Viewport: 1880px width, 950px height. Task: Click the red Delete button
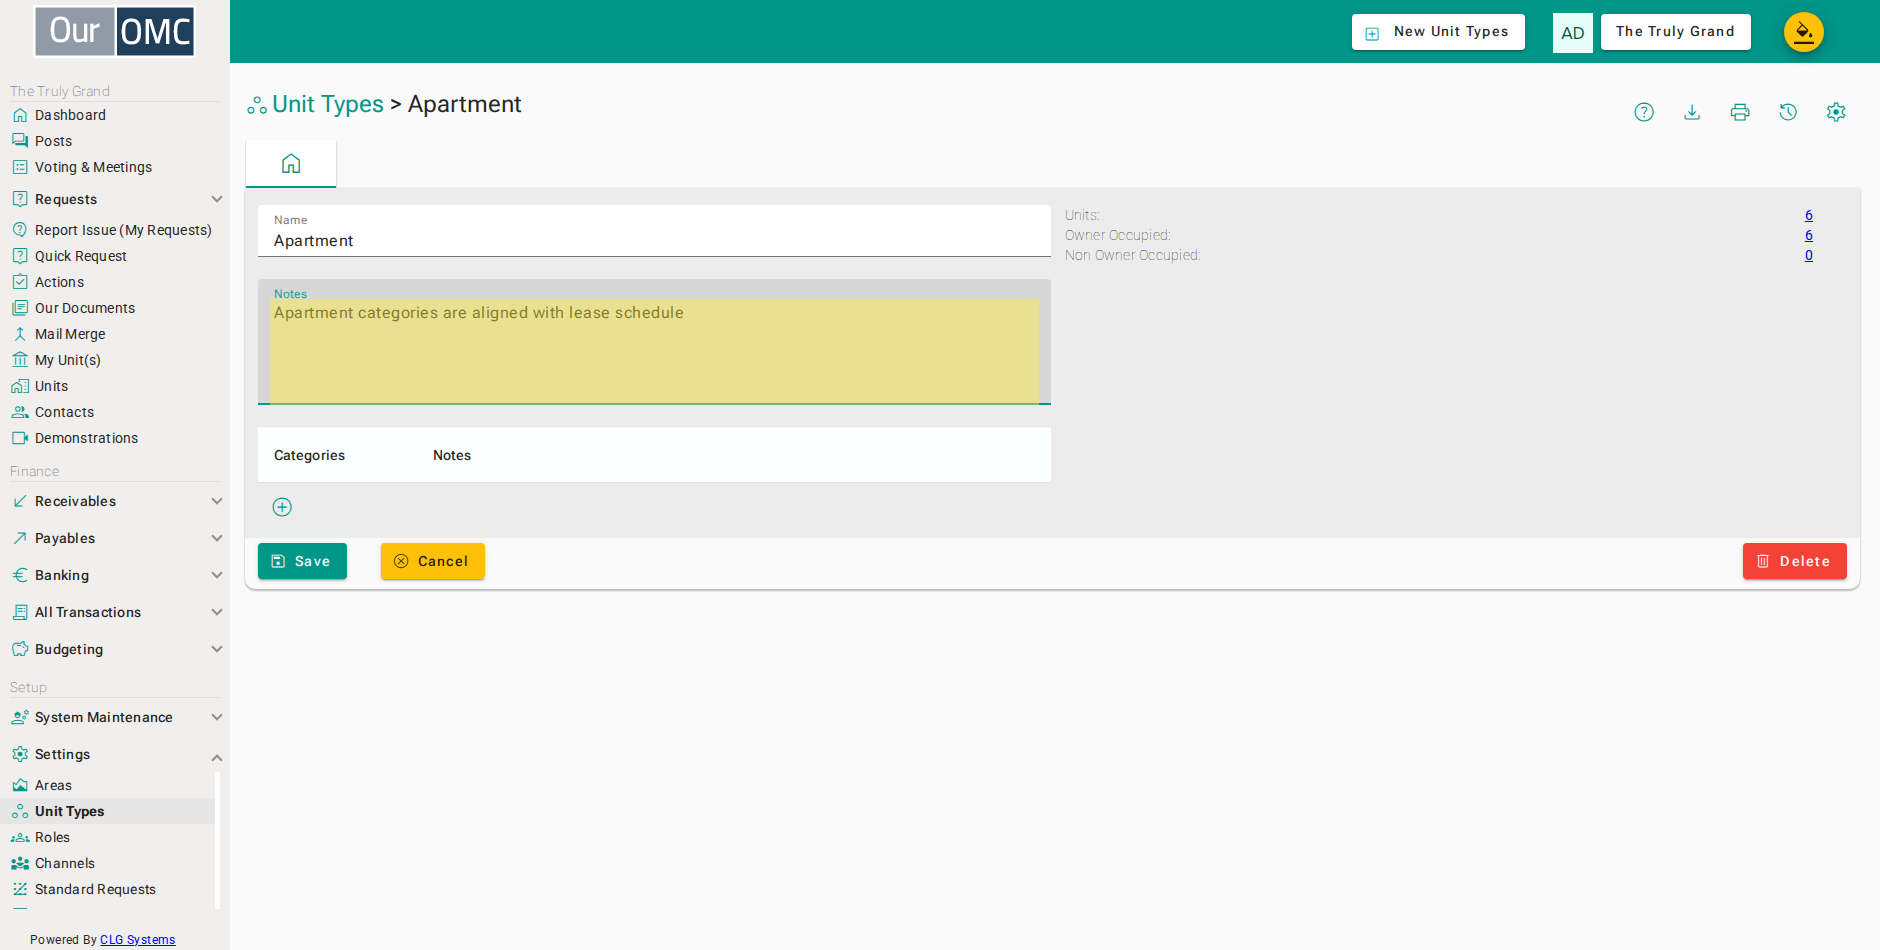[x=1795, y=561]
